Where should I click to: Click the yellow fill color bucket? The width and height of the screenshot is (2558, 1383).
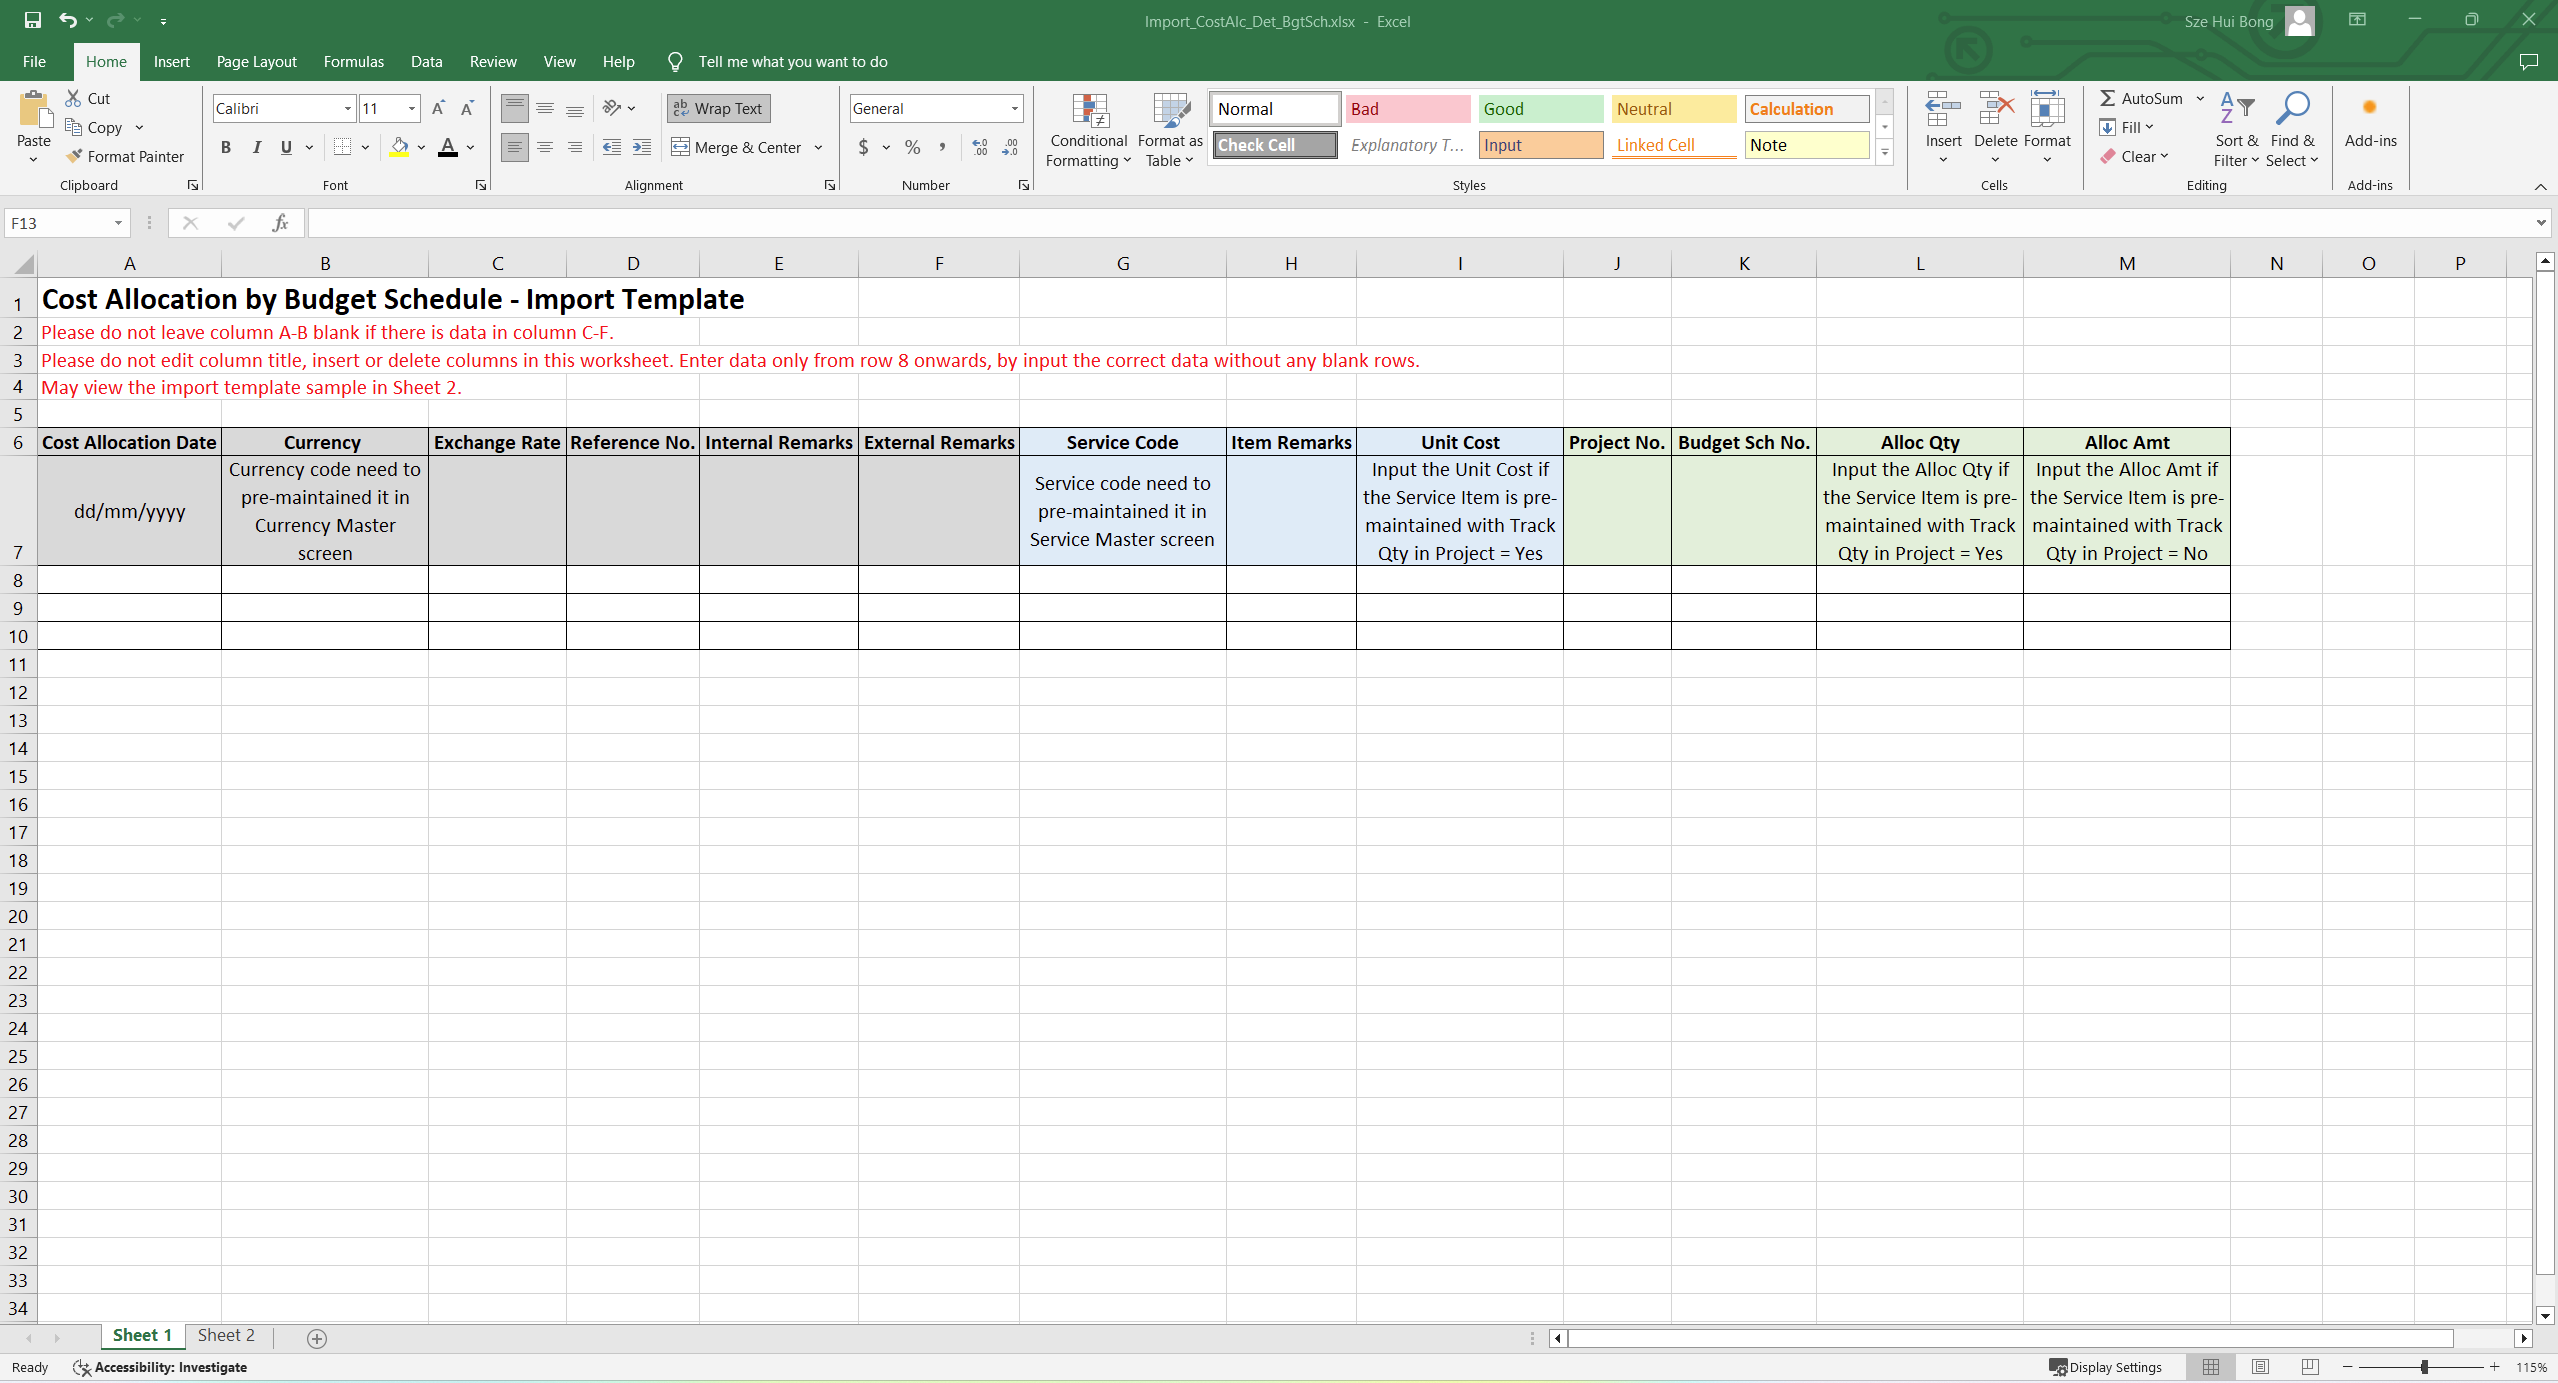pyautogui.click(x=399, y=147)
